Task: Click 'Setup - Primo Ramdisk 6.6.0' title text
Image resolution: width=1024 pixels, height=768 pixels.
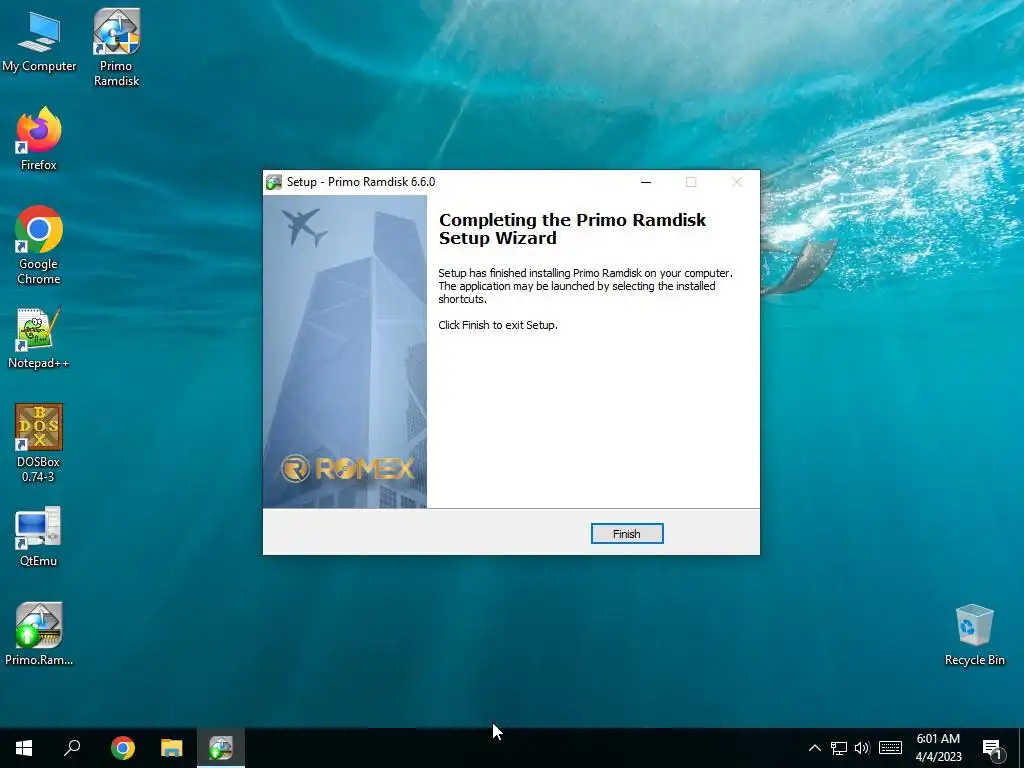Action: coord(360,182)
